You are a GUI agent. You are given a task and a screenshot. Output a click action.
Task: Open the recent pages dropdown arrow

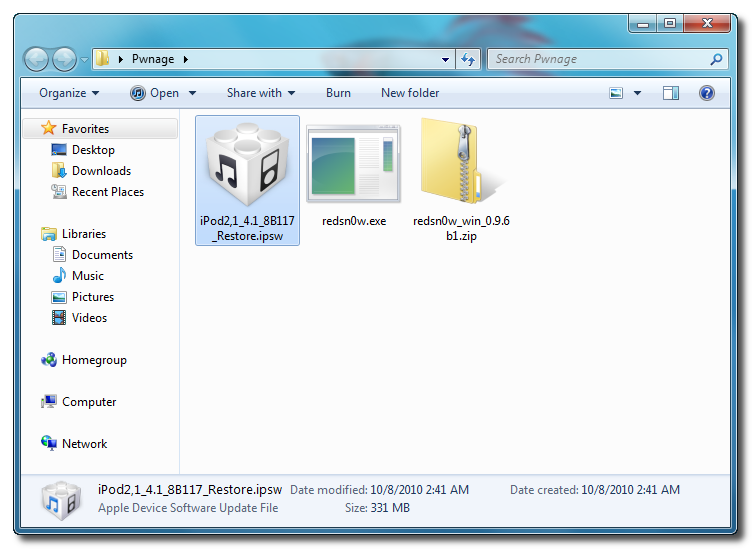tap(84, 60)
